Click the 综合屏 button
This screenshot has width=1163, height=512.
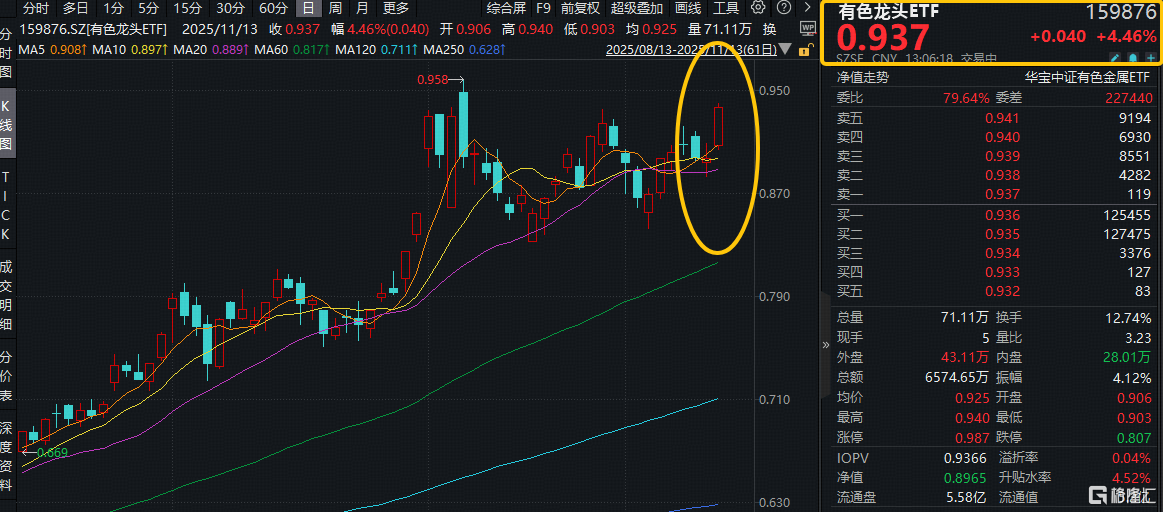[x=504, y=8]
